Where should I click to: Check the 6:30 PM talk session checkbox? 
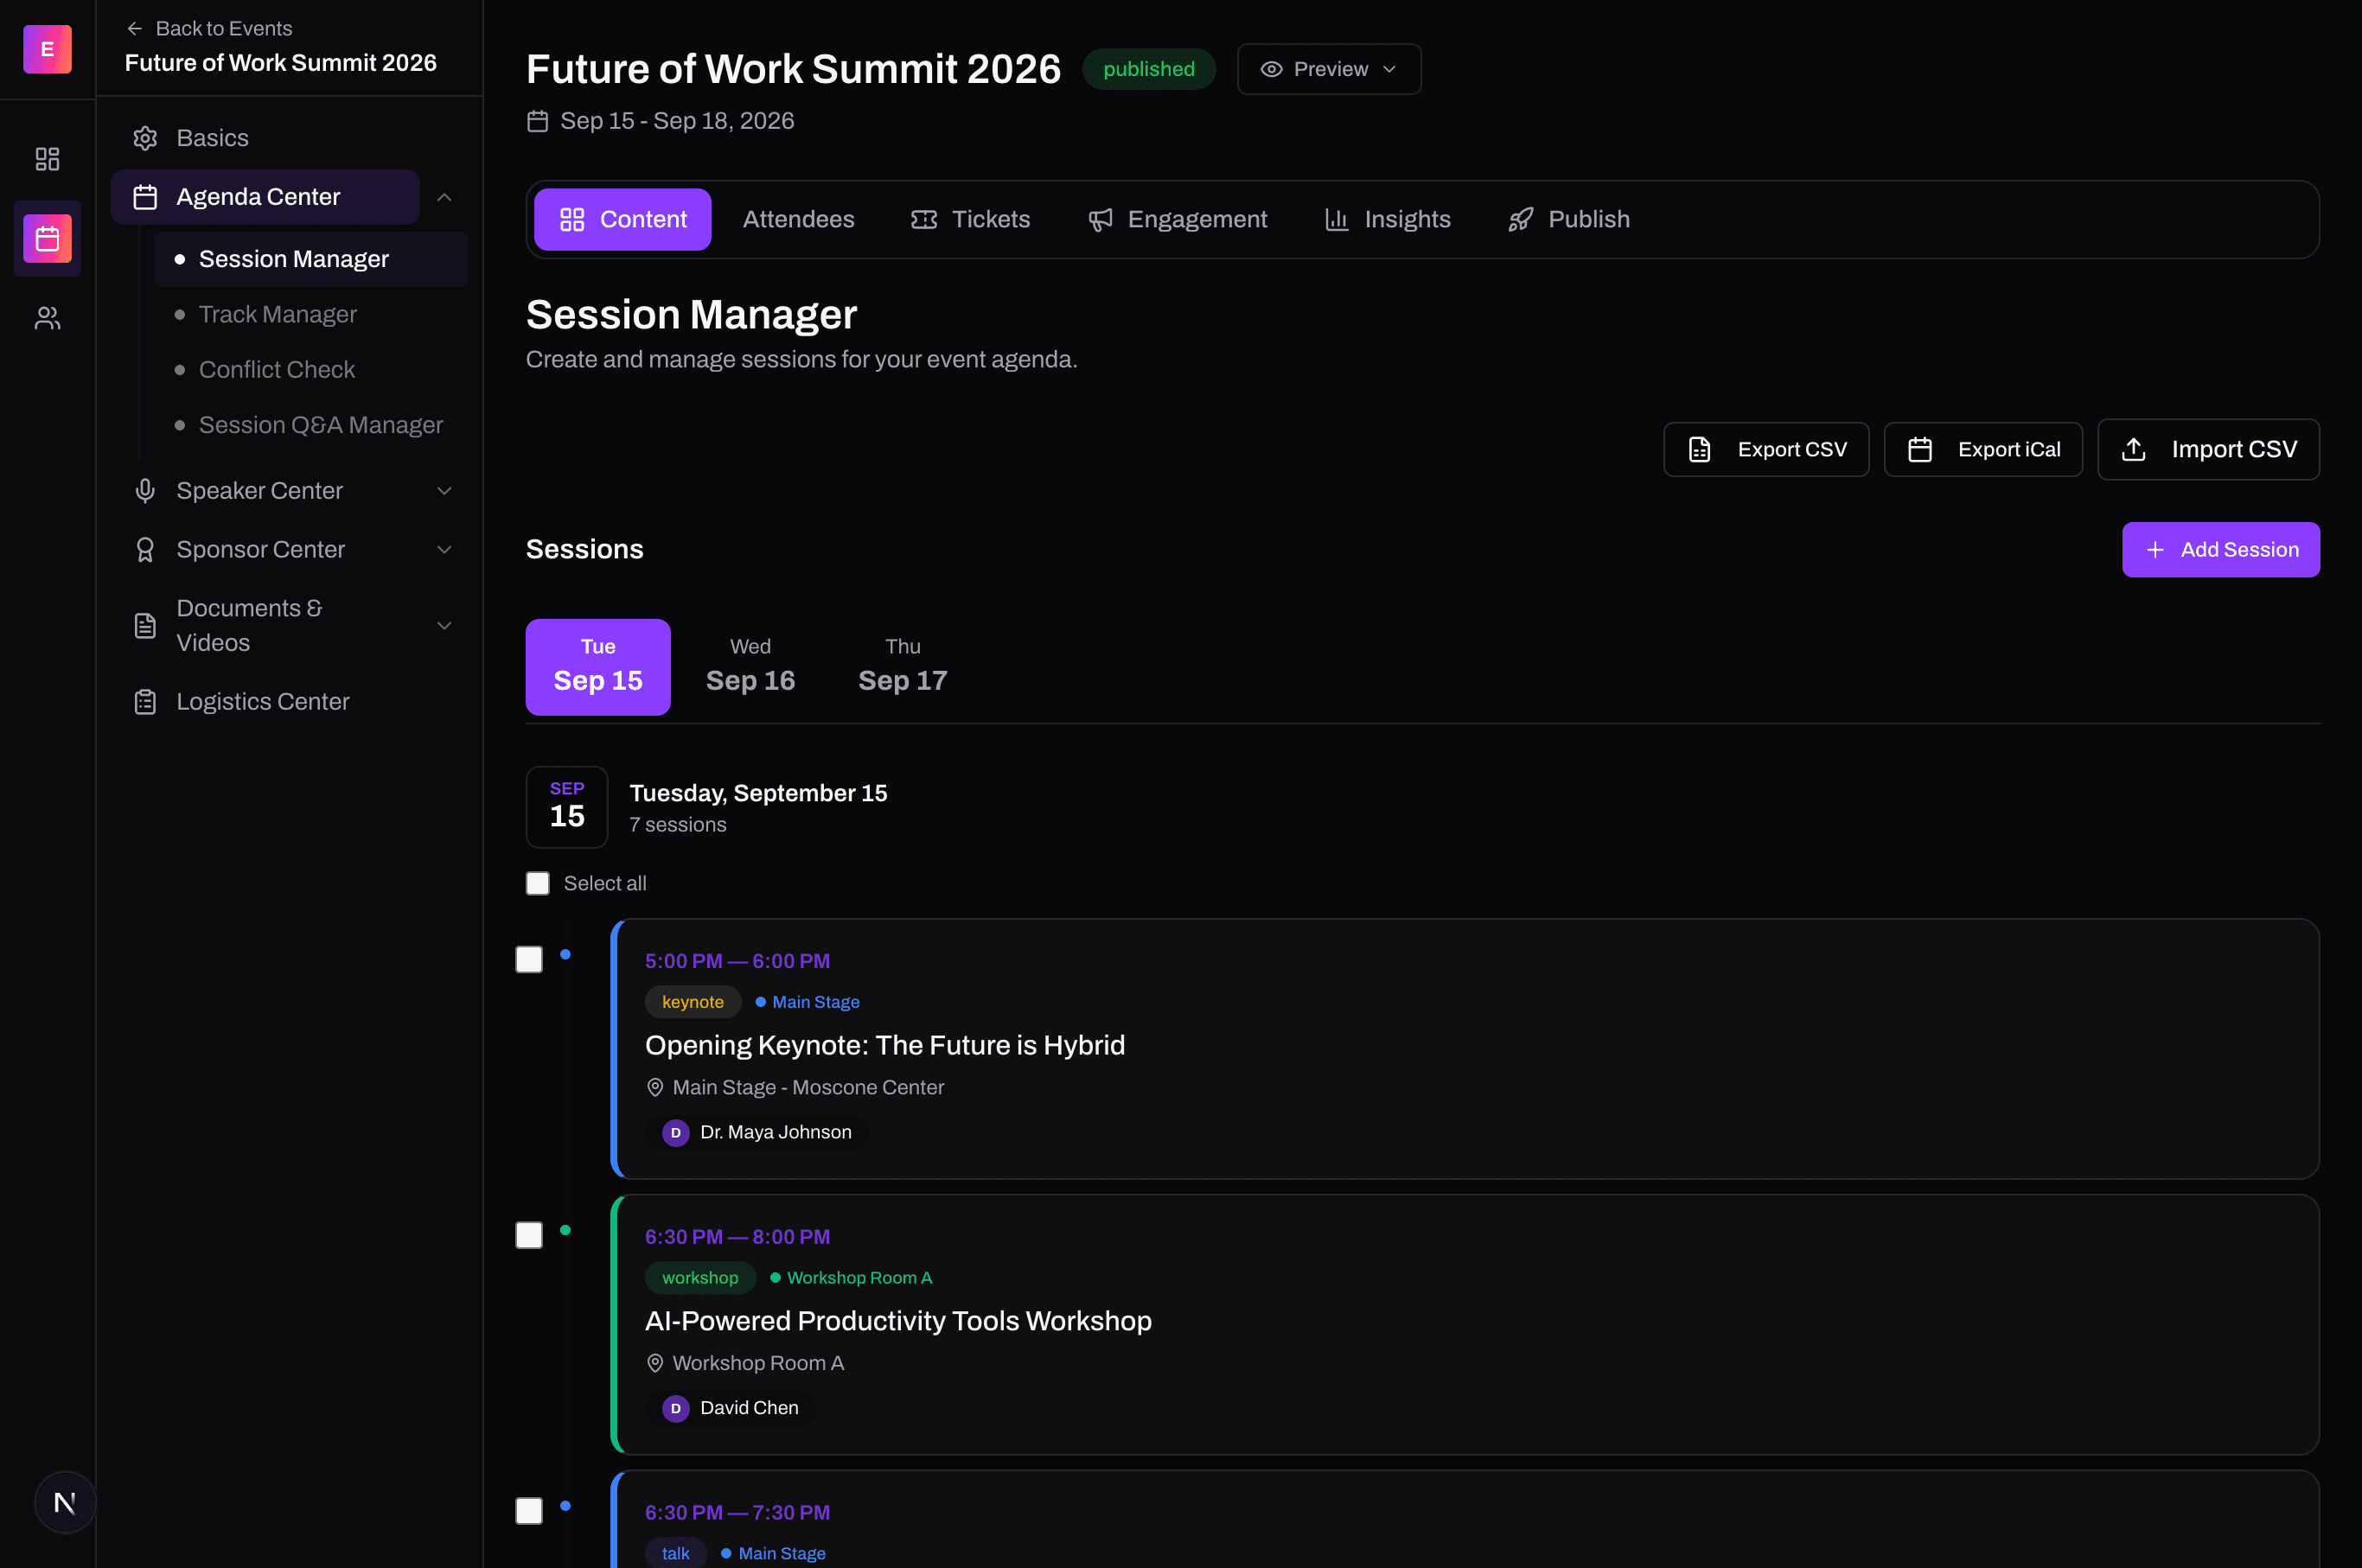[x=529, y=1511]
